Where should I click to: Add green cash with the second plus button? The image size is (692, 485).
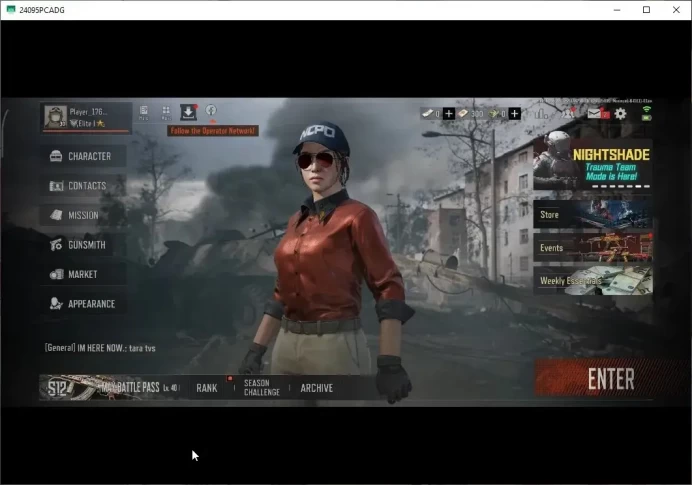(x=515, y=114)
